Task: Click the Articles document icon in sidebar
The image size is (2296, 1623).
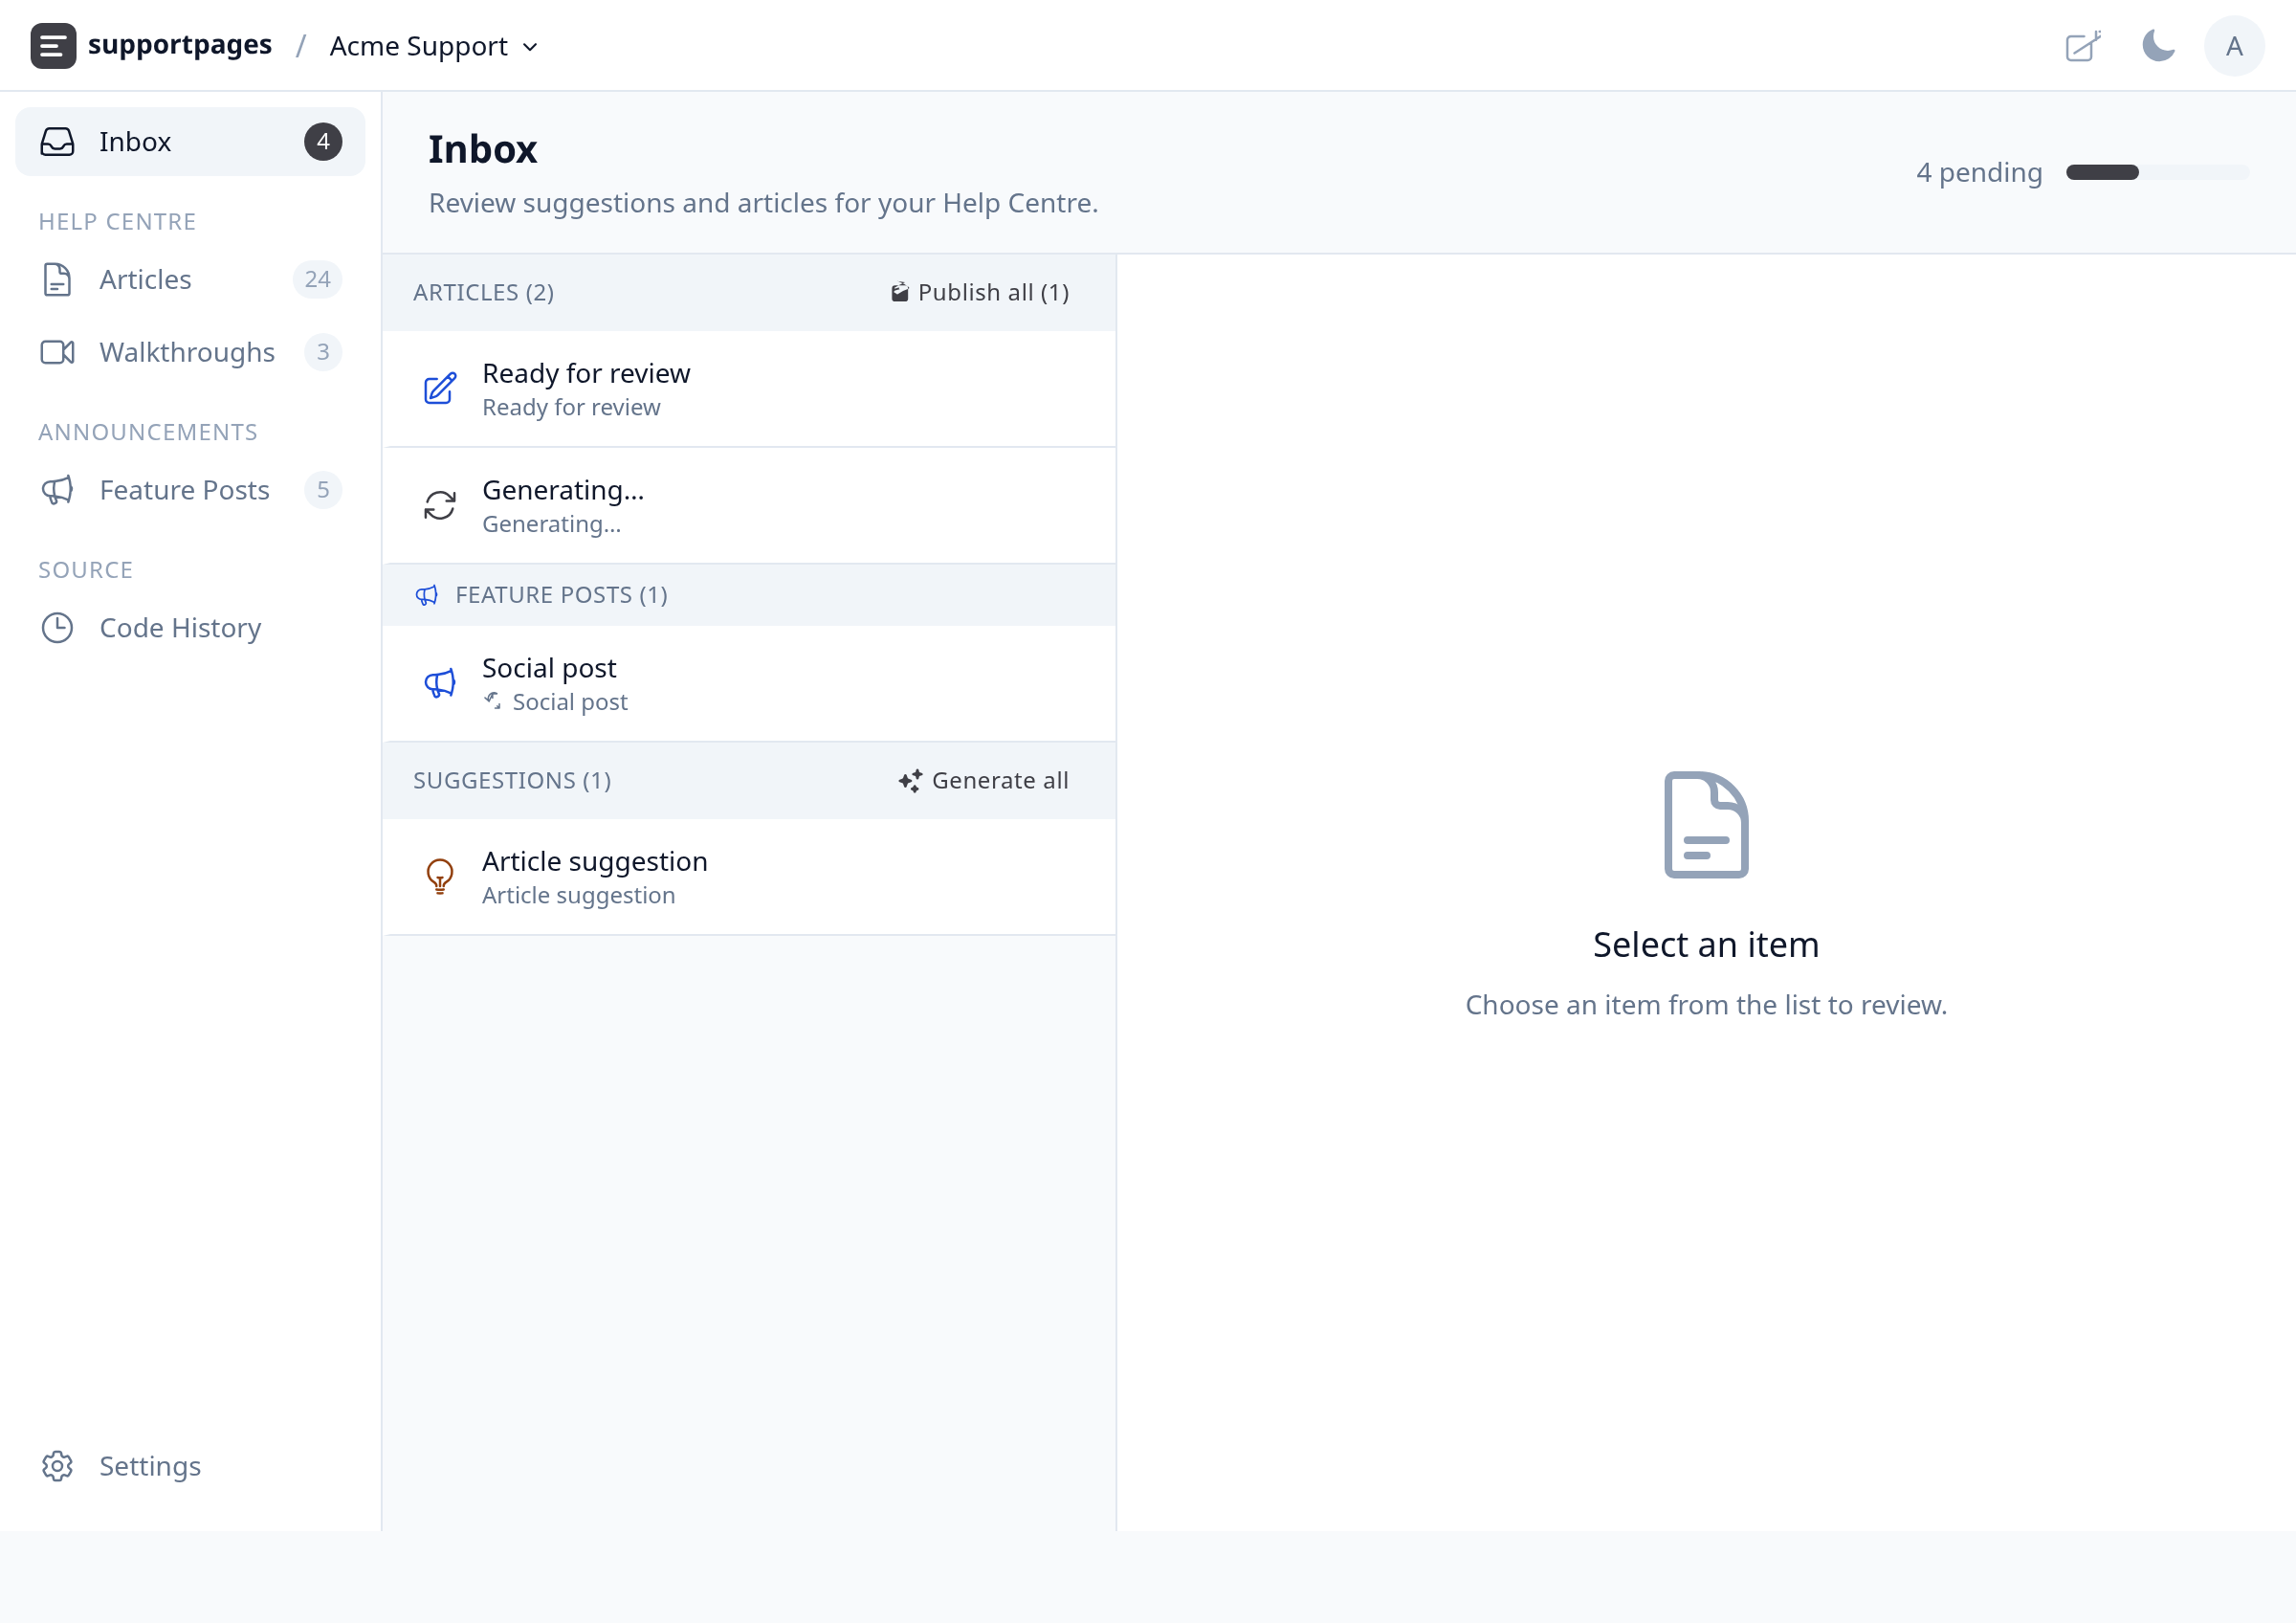Action: point(58,279)
